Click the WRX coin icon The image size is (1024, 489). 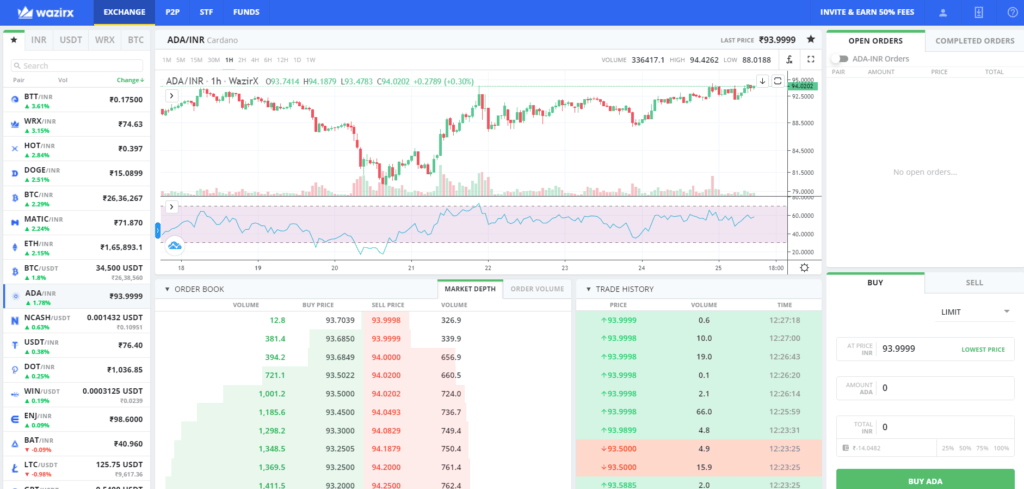click(14, 124)
